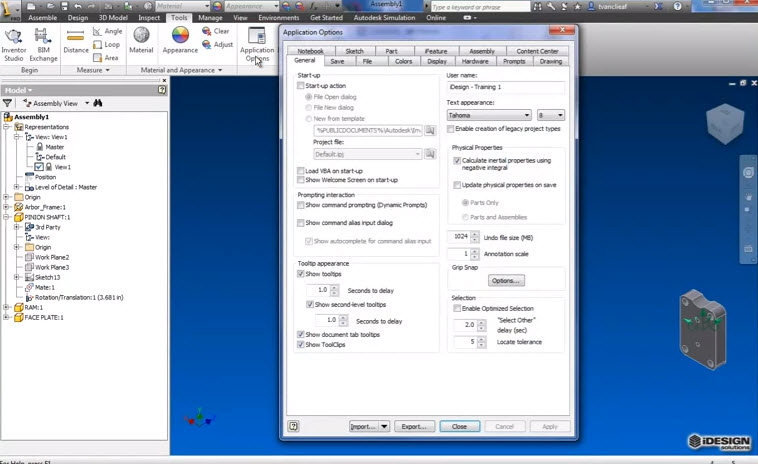
Task: Click the Adjust appearance tool
Action: click(218, 44)
